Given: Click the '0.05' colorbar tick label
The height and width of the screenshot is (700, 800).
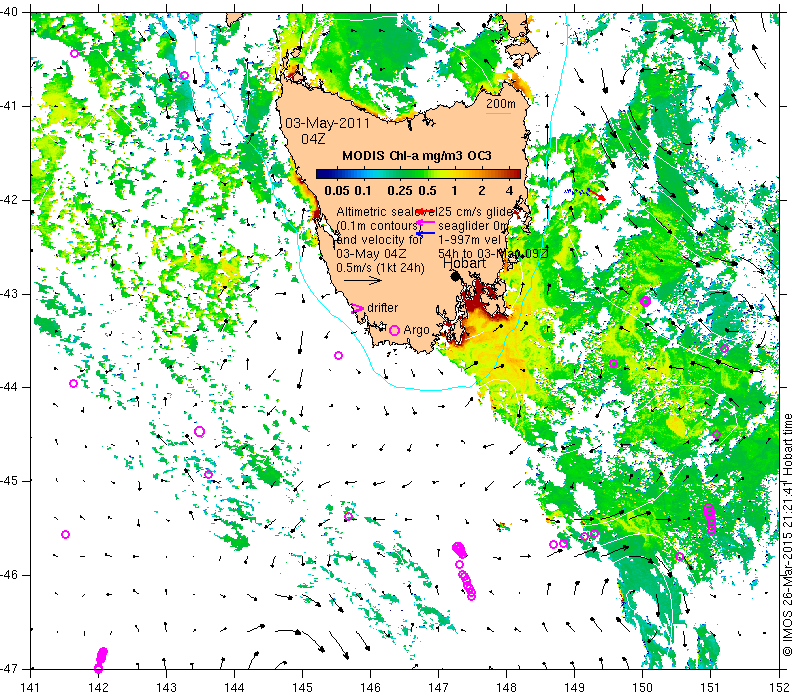Looking at the screenshot, I should pos(337,191).
